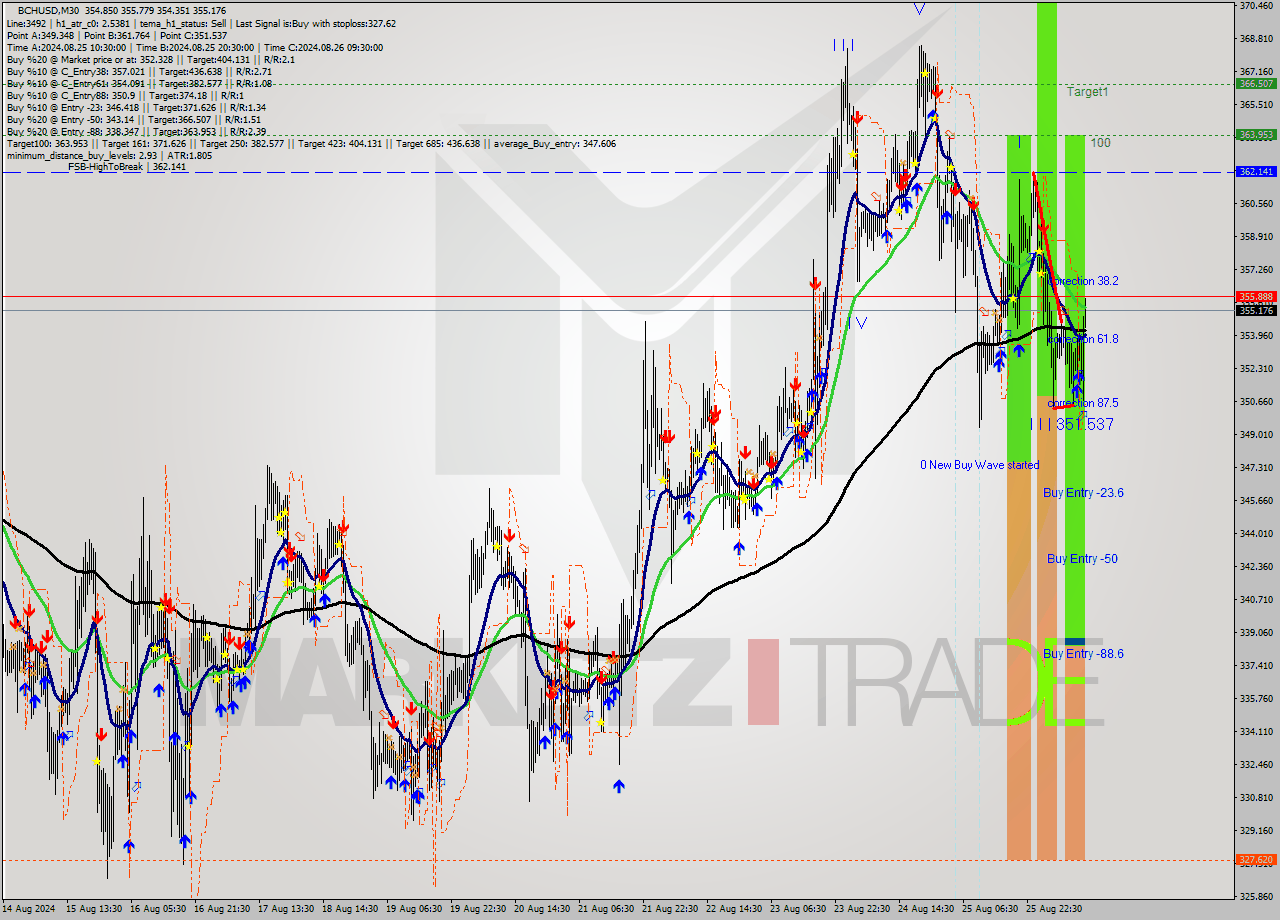The height and width of the screenshot is (920, 1280).
Task: Click the '100' level label beside green bar
Action: pyautogui.click(x=1100, y=143)
